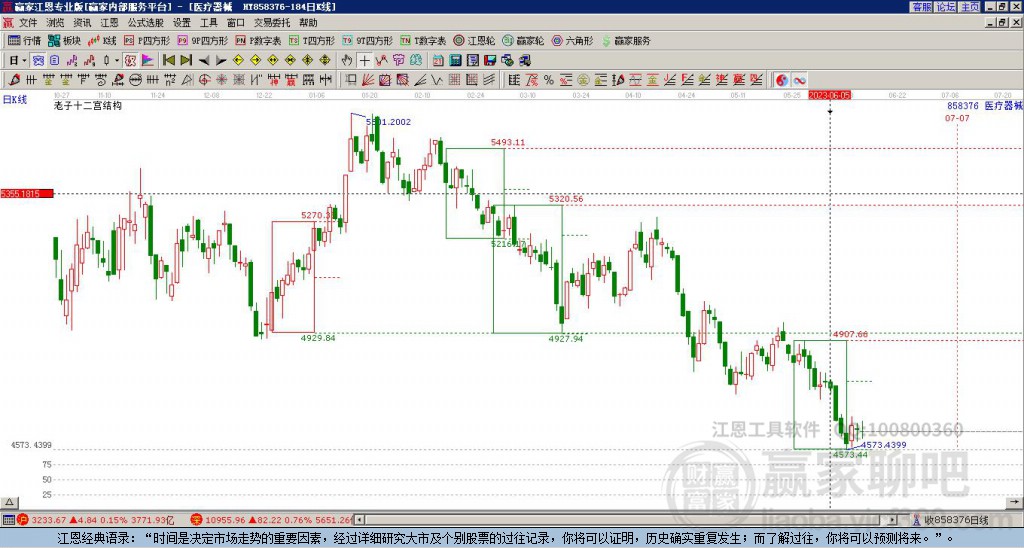Click the Shenzhen index 10955.96 status
1024x548 pixels.
[274, 520]
